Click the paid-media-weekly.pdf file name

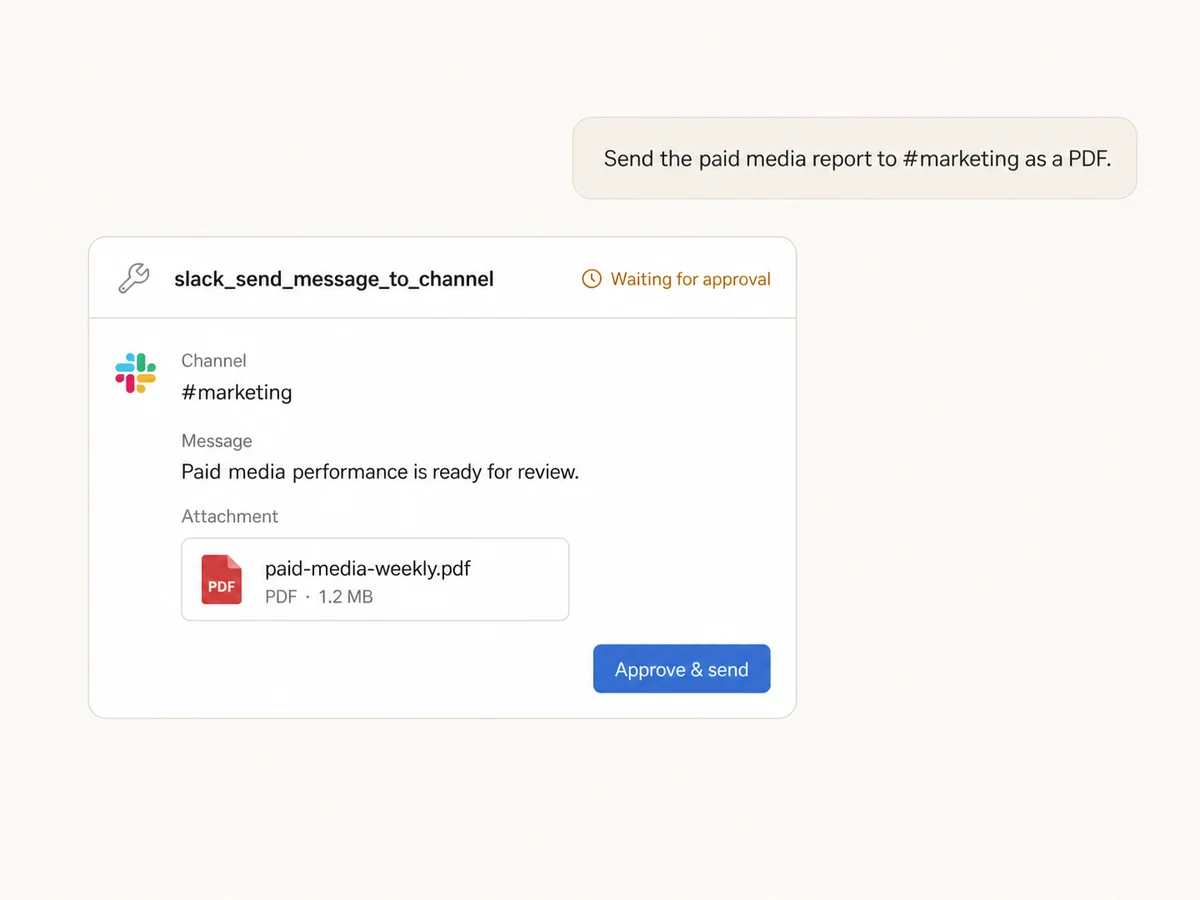pos(368,569)
